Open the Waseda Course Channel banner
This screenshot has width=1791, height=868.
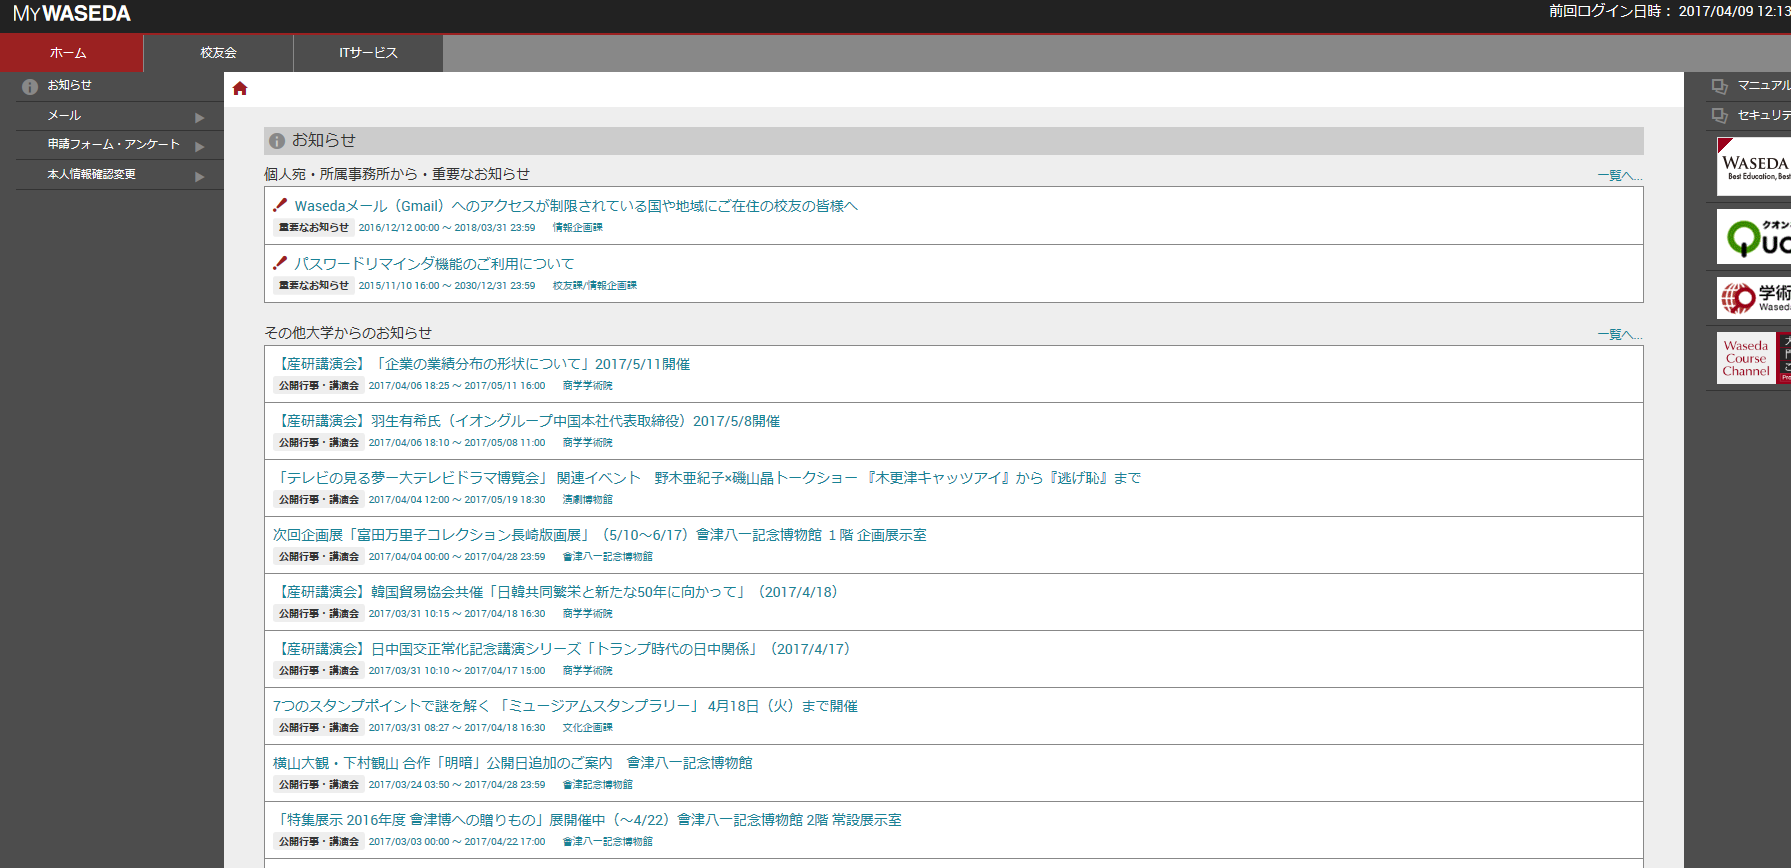tap(1753, 358)
